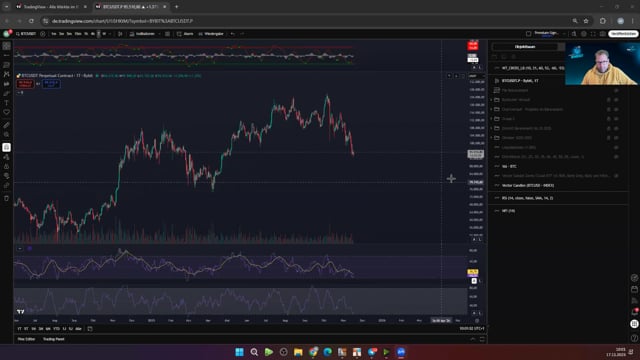Select the RSI row in Objektbaum

tap(558, 198)
